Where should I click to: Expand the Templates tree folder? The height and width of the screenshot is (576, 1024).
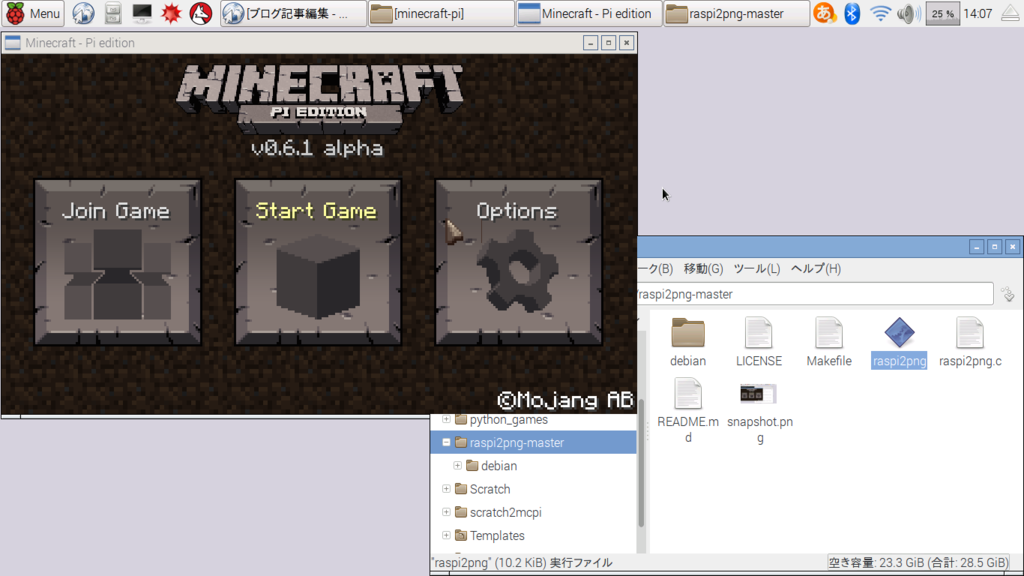click(x=446, y=536)
